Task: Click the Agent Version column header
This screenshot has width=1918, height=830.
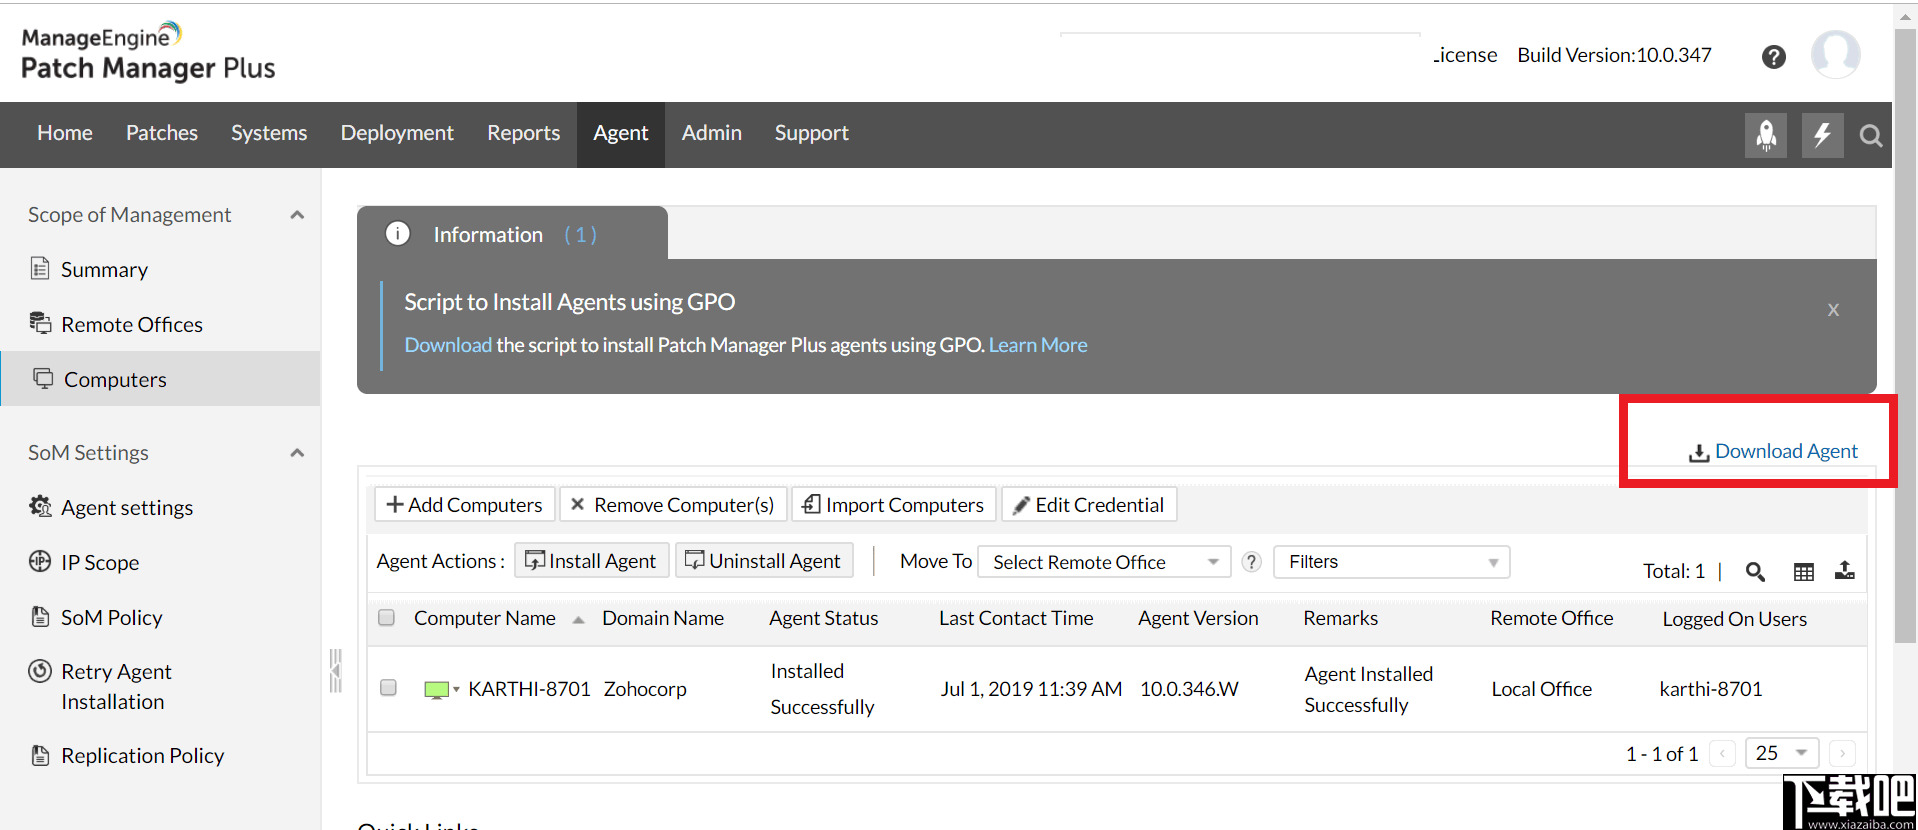Action: tap(1198, 618)
